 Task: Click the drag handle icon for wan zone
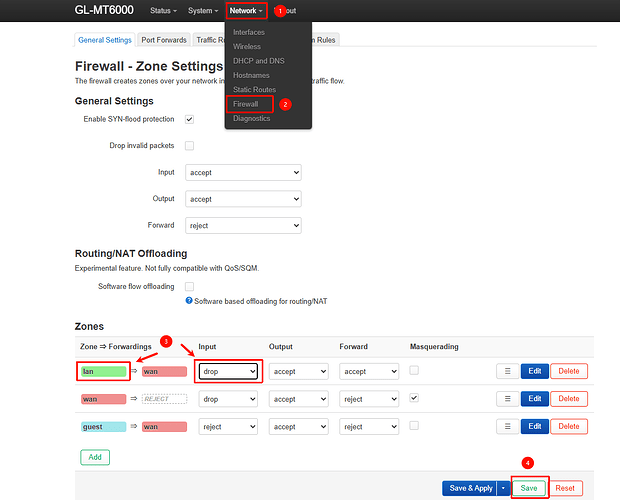click(x=507, y=399)
